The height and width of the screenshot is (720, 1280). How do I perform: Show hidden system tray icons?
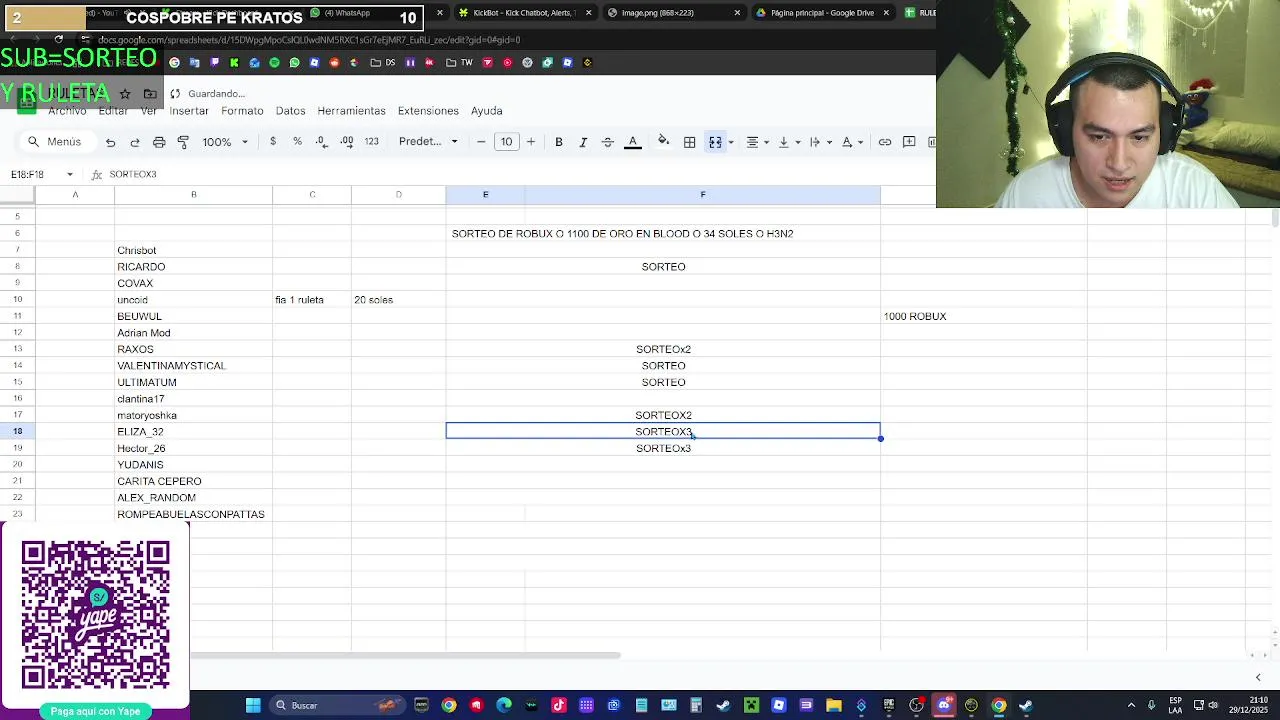tap(1131, 706)
